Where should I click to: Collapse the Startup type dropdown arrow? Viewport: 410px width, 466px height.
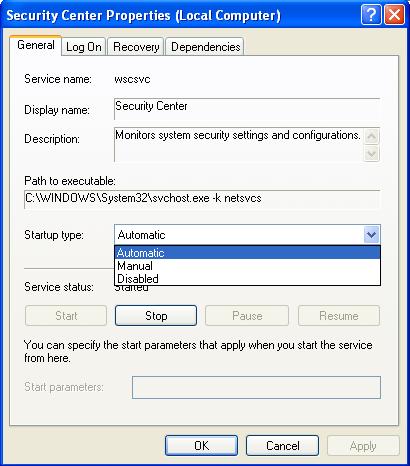tap(371, 235)
